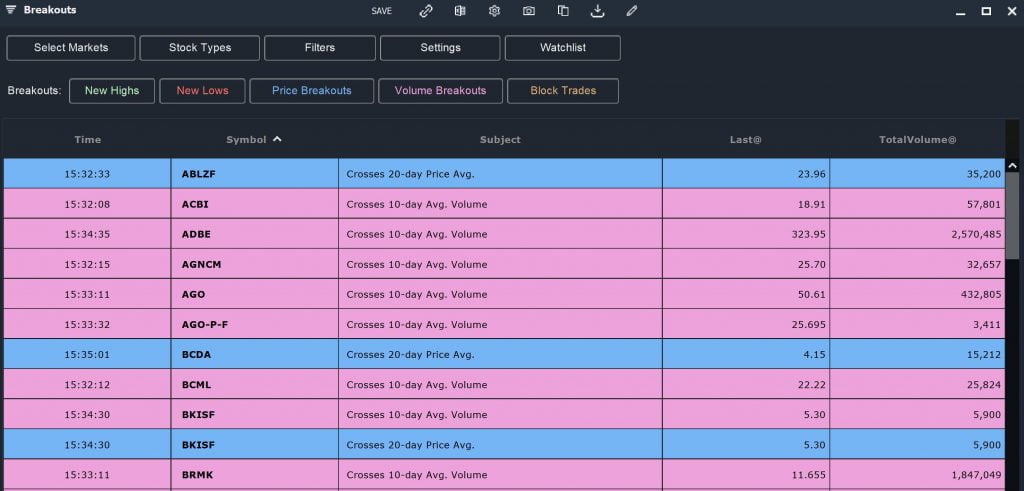This screenshot has width=1024, height=491.
Task: Click the ABLZF row subject text
Action: (410, 174)
